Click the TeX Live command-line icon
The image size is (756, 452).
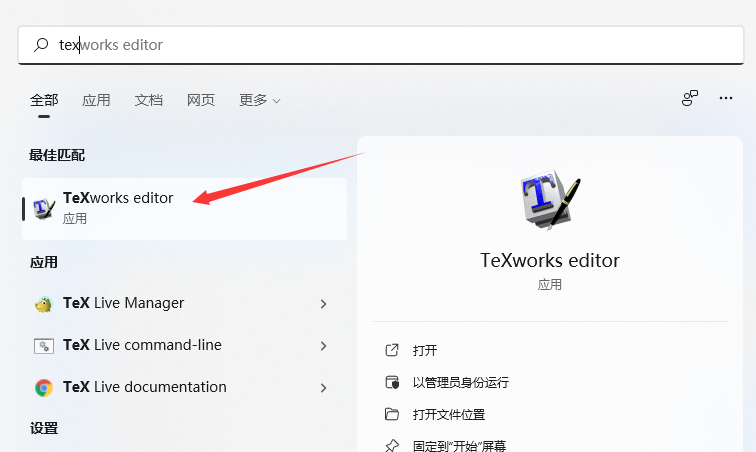[x=43, y=346]
